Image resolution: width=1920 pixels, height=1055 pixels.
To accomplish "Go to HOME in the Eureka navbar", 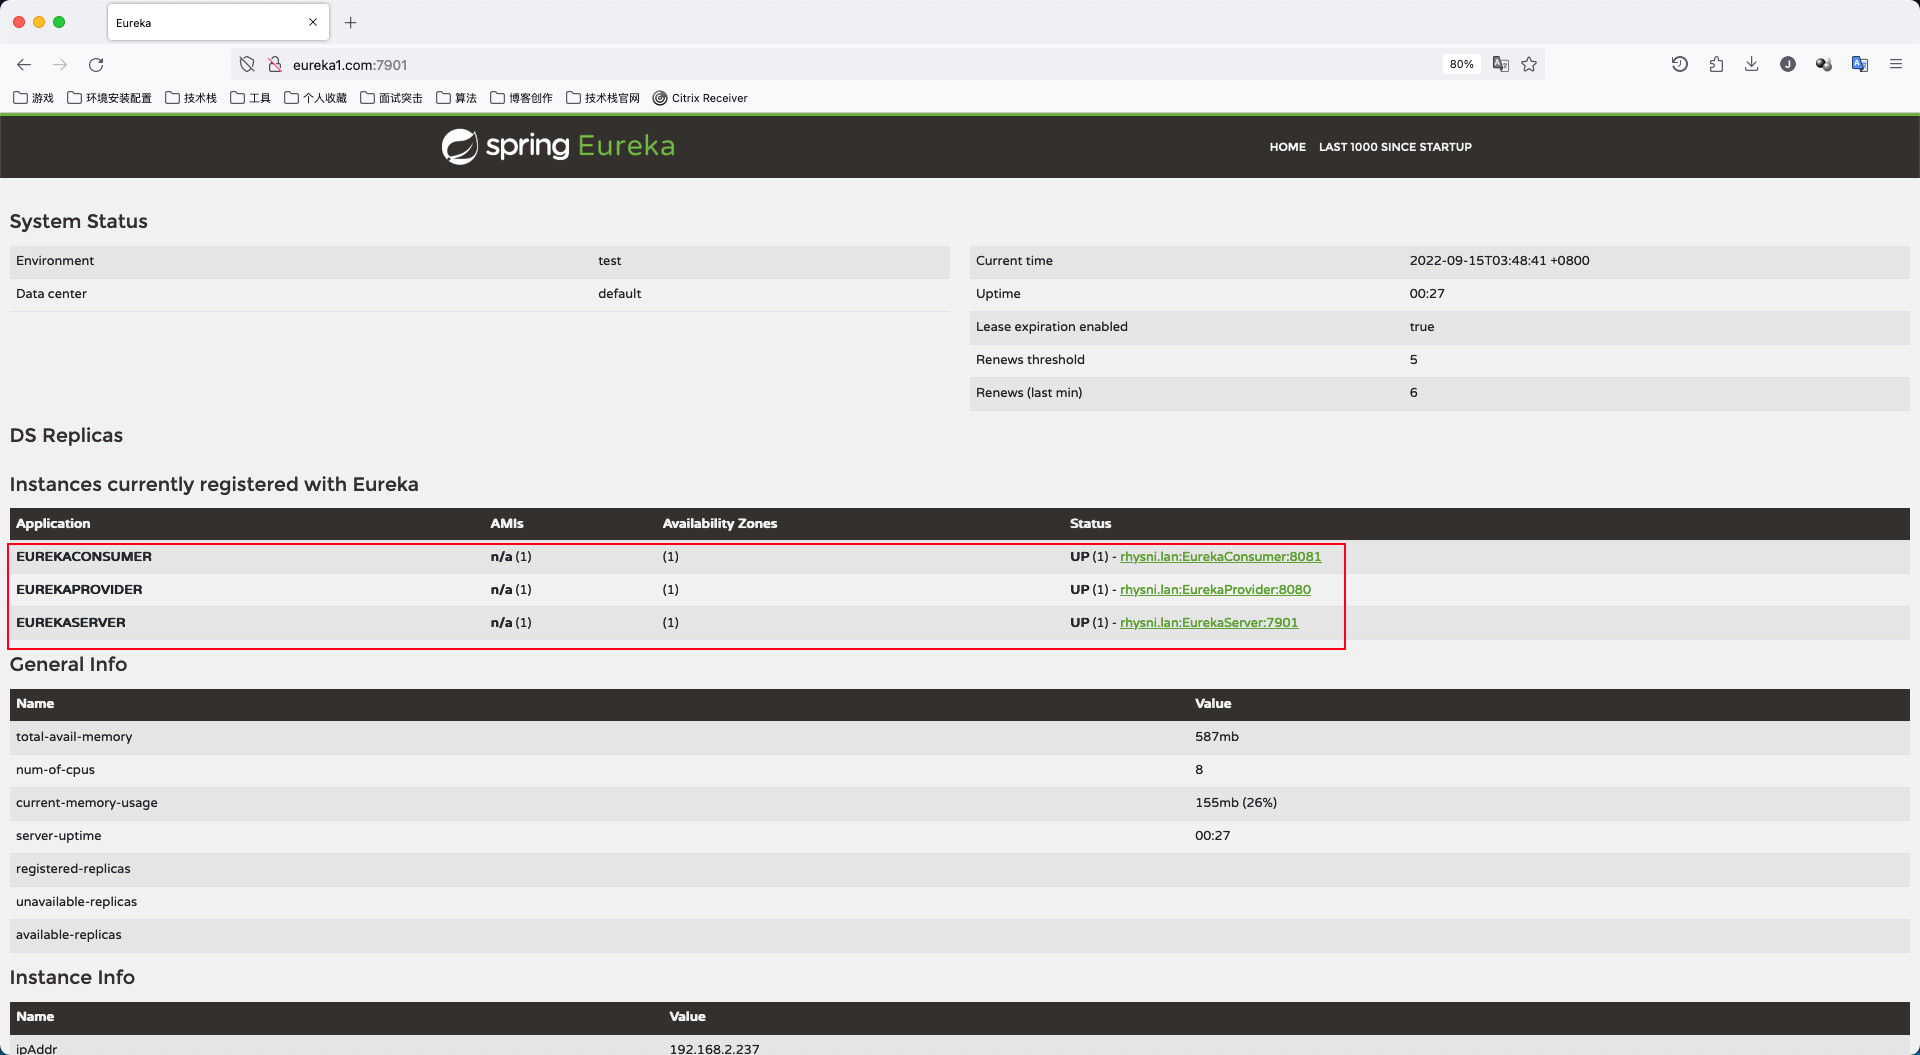I will pos(1287,147).
